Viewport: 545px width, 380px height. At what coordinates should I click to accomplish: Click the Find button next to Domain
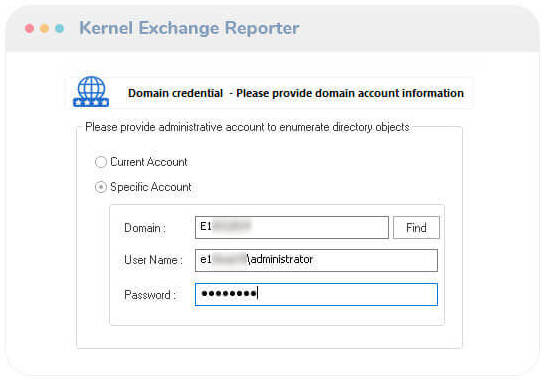416,228
